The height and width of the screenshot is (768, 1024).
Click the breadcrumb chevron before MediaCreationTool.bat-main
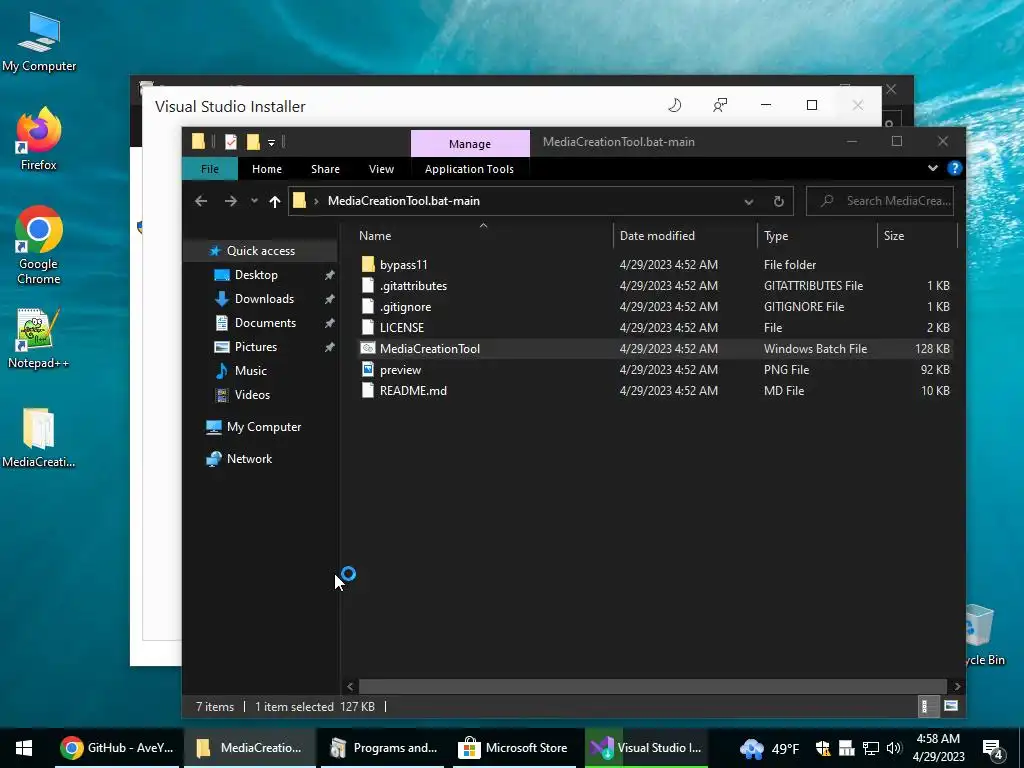pos(316,201)
